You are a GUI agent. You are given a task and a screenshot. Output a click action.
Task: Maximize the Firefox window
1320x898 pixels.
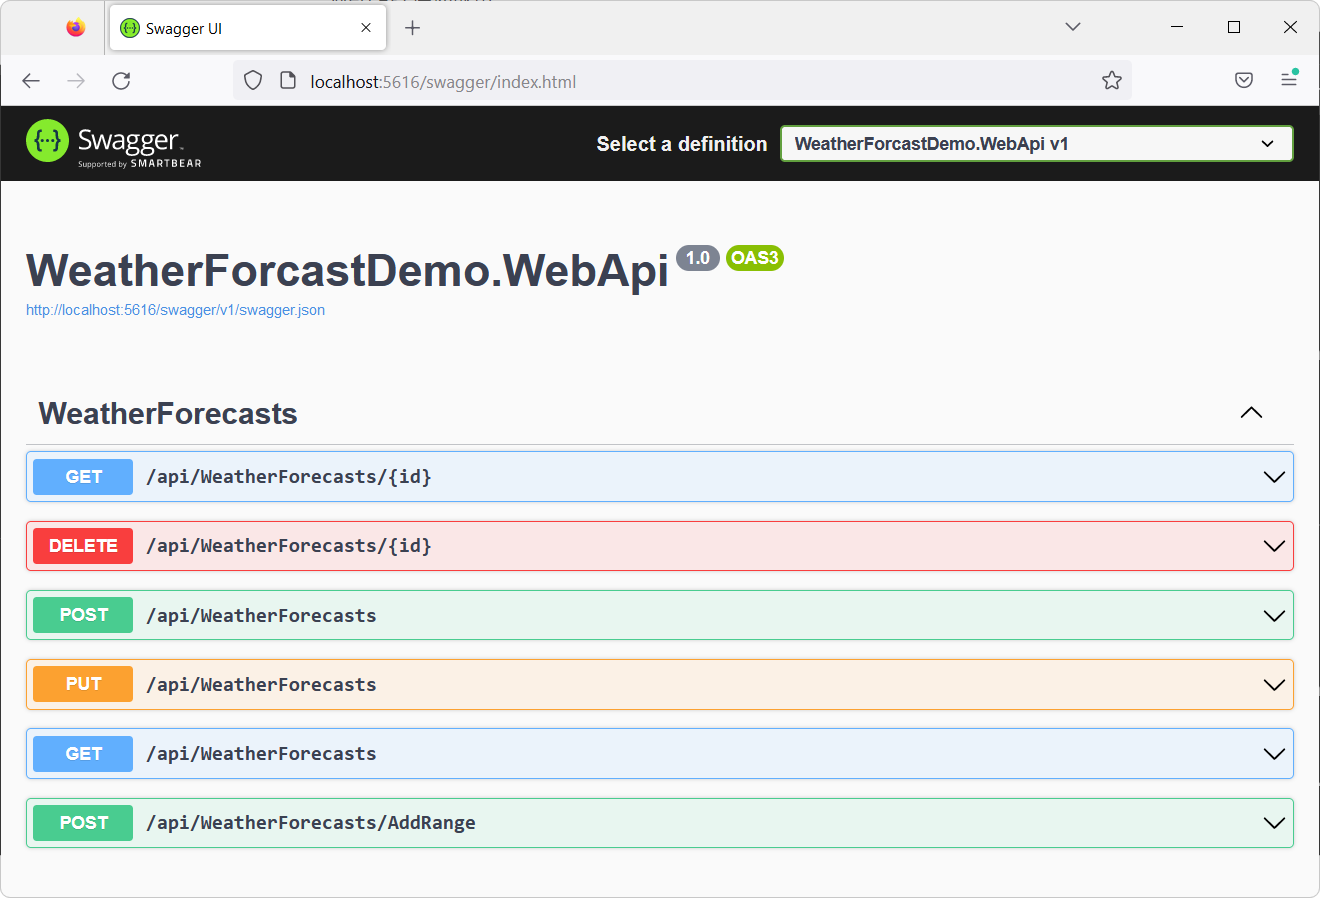(x=1234, y=27)
